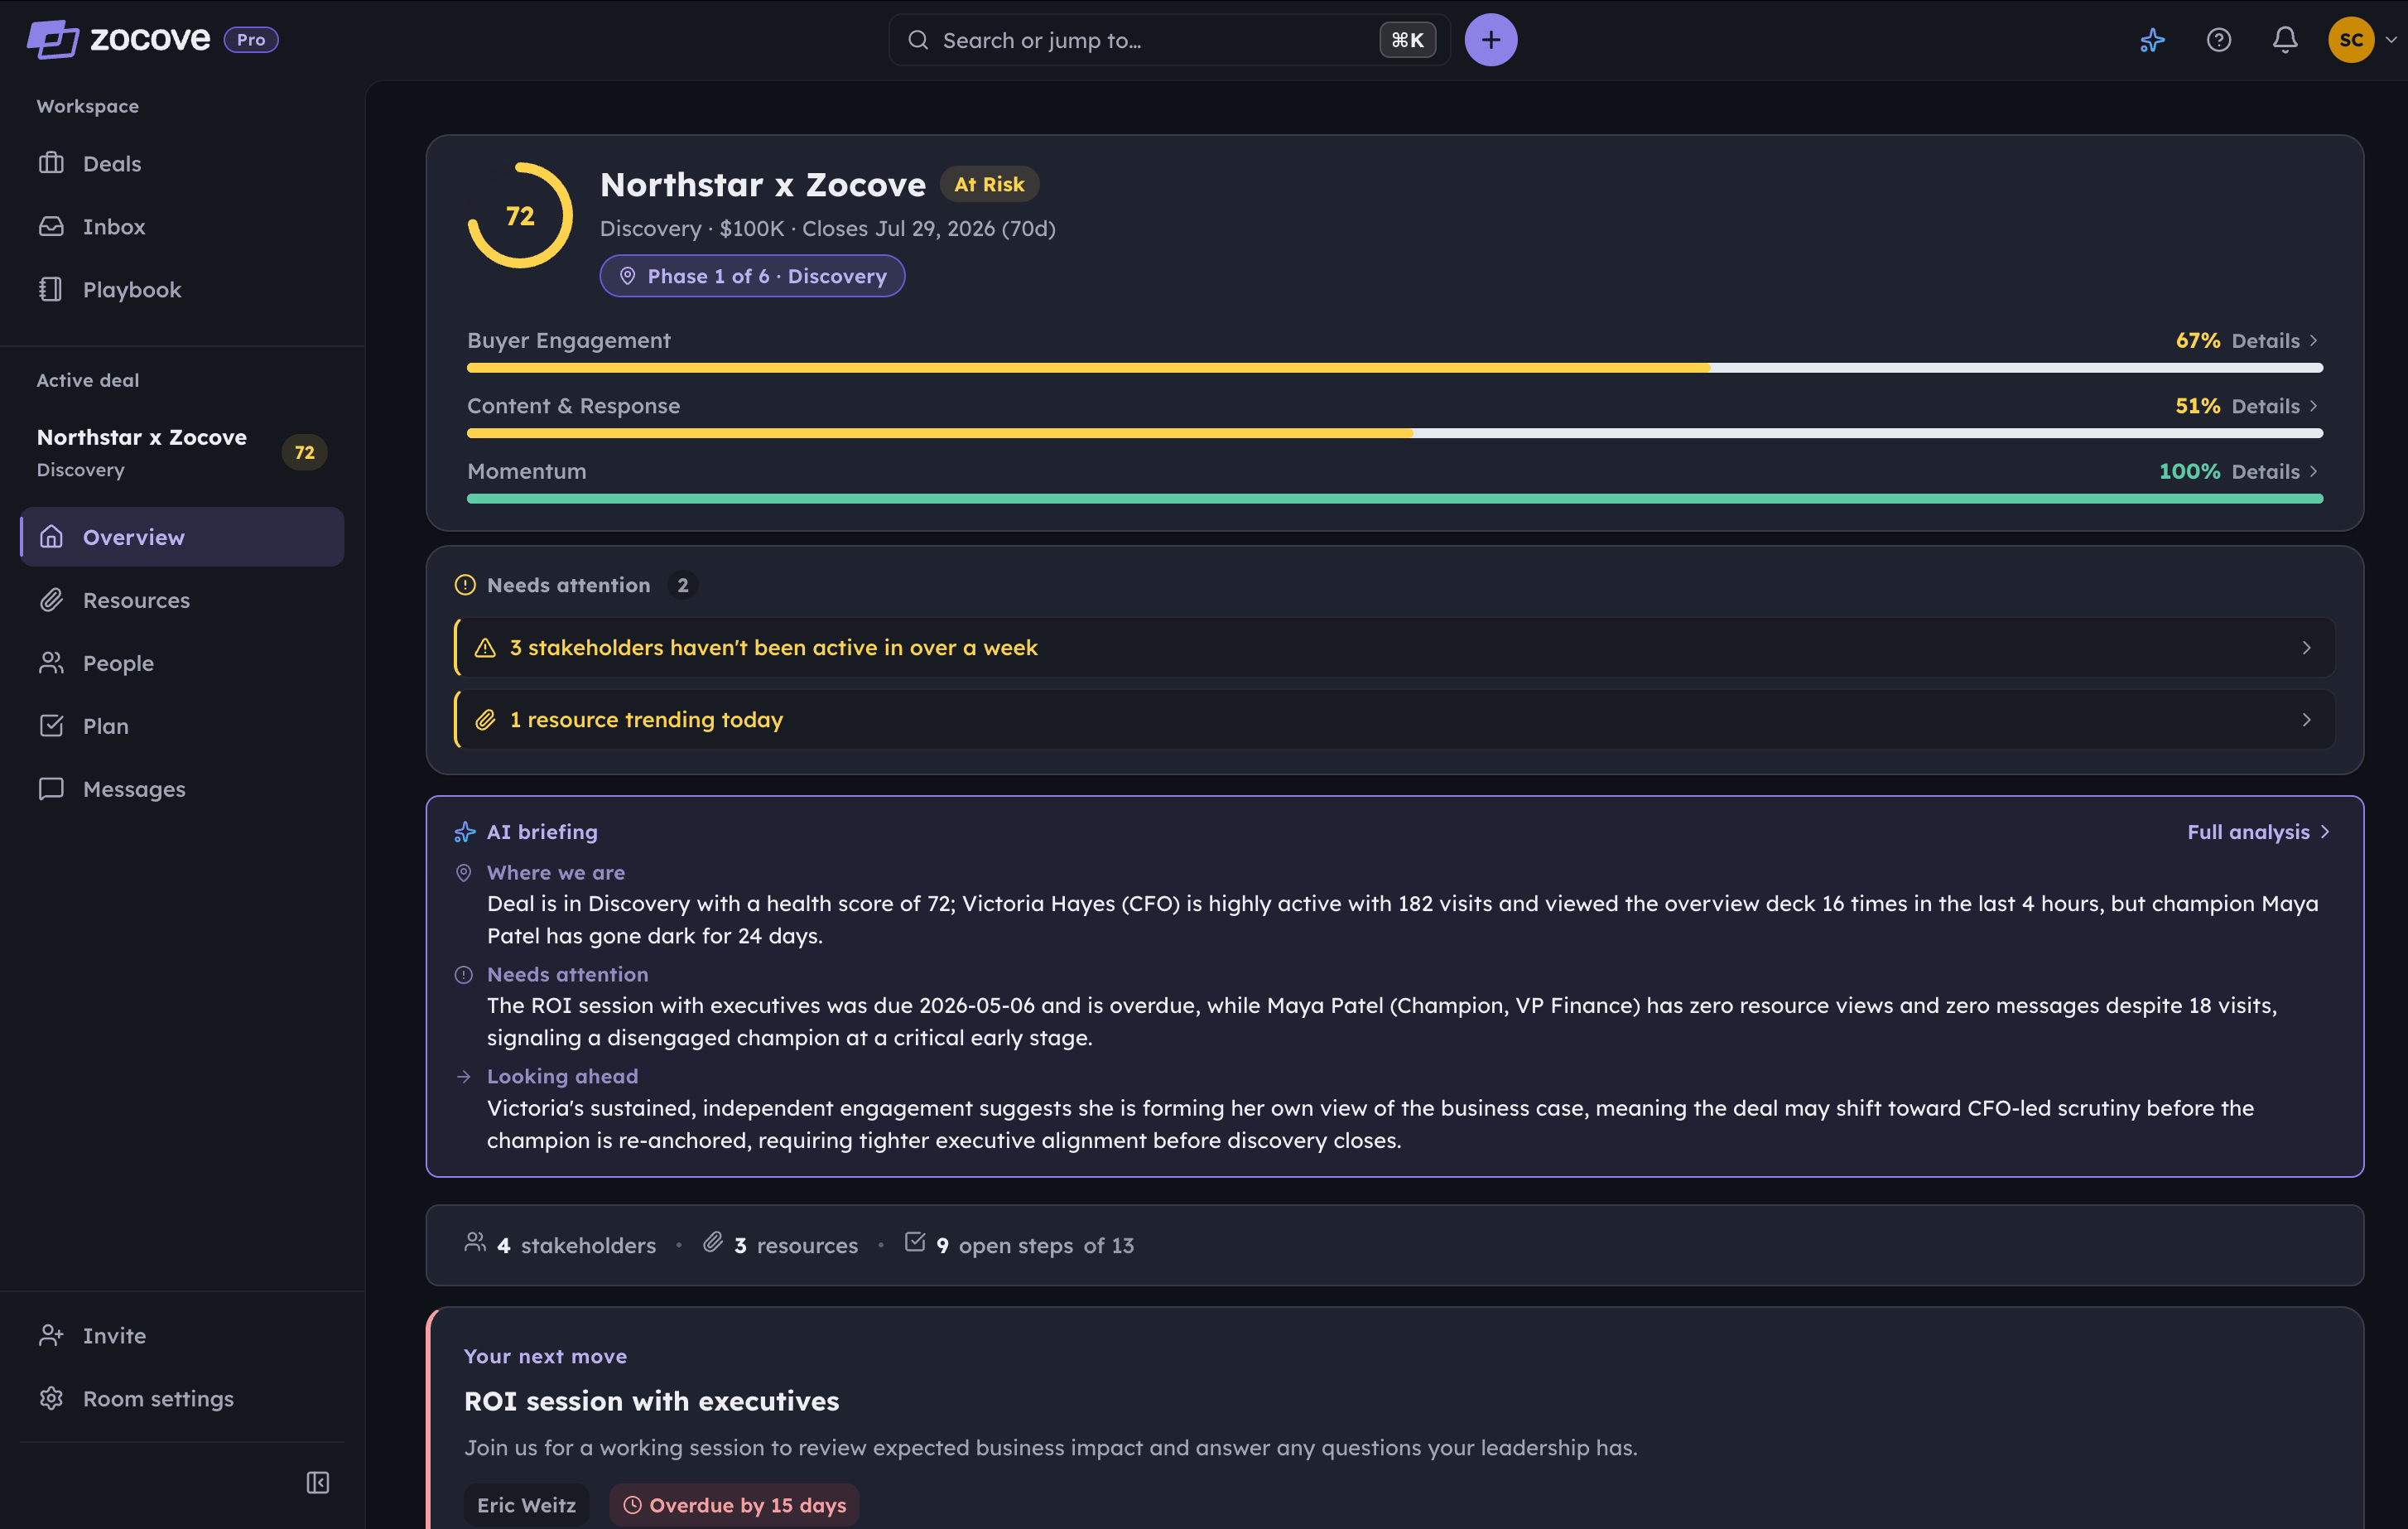The width and height of the screenshot is (2408, 1529).
Task: Click the health score 72 ring
Action: pyautogui.click(x=520, y=215)
